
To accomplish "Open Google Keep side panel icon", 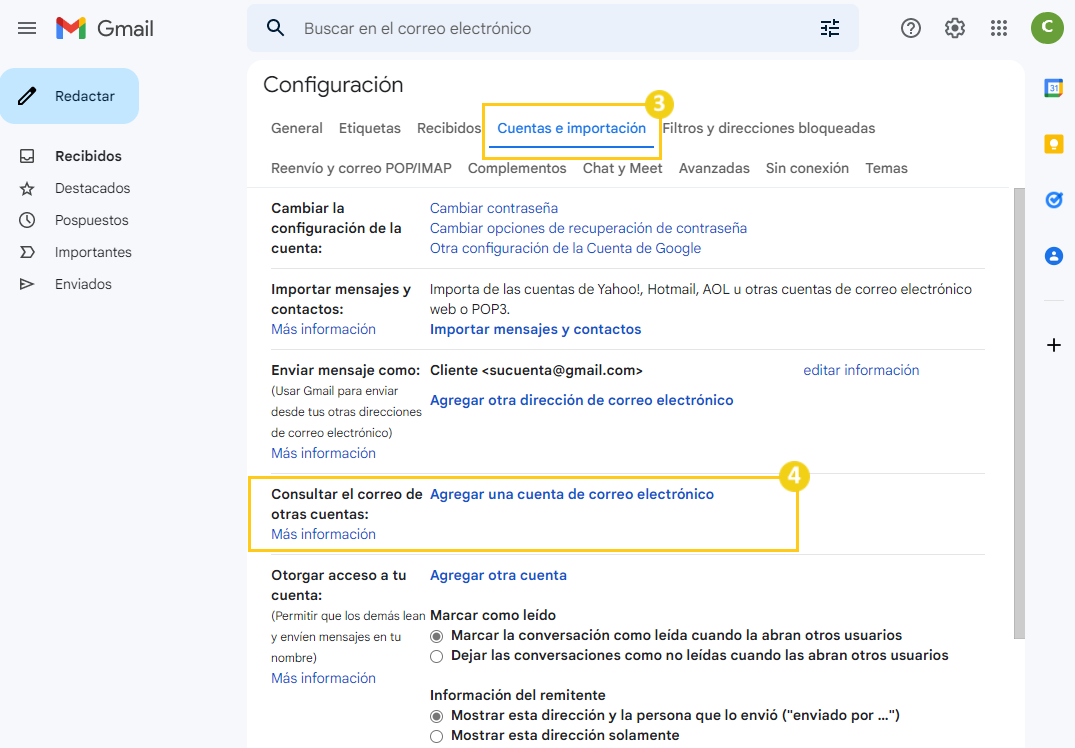I will [x=1054, y=144].
